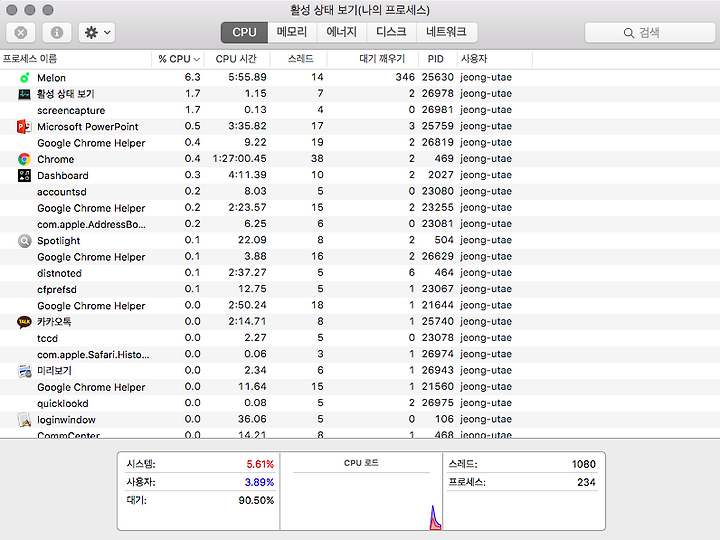
Task: Sort by CPU 시간 column header
Action: [x=237, y=59]
